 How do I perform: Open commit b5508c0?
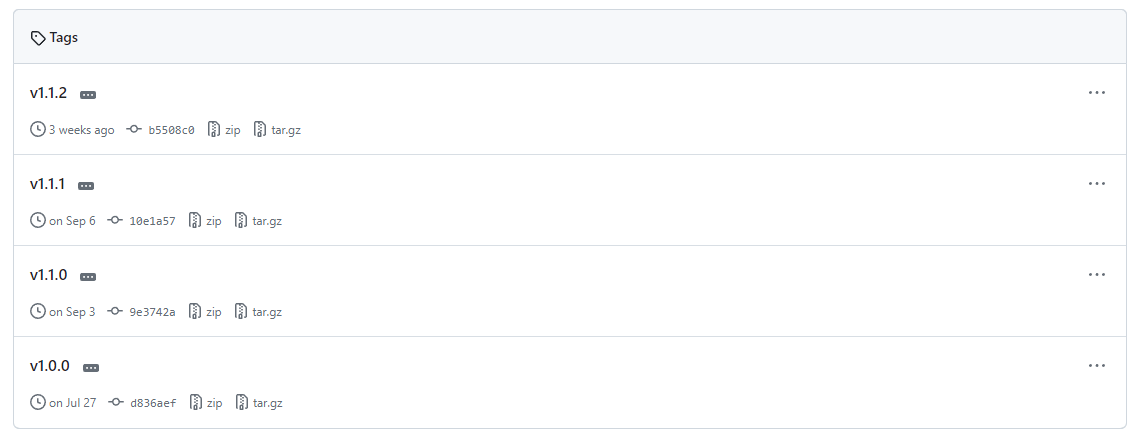[171, 130]
